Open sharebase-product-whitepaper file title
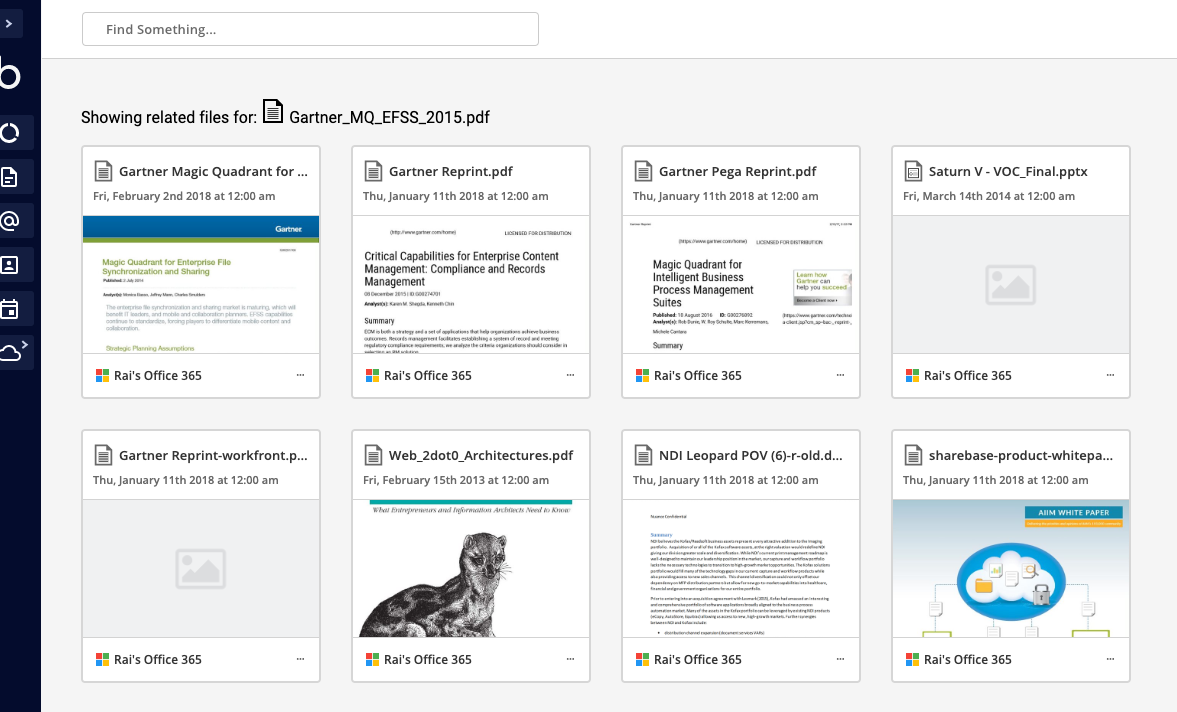Viewport: 1177px width, 712px height. click(x=1021, y=455)
